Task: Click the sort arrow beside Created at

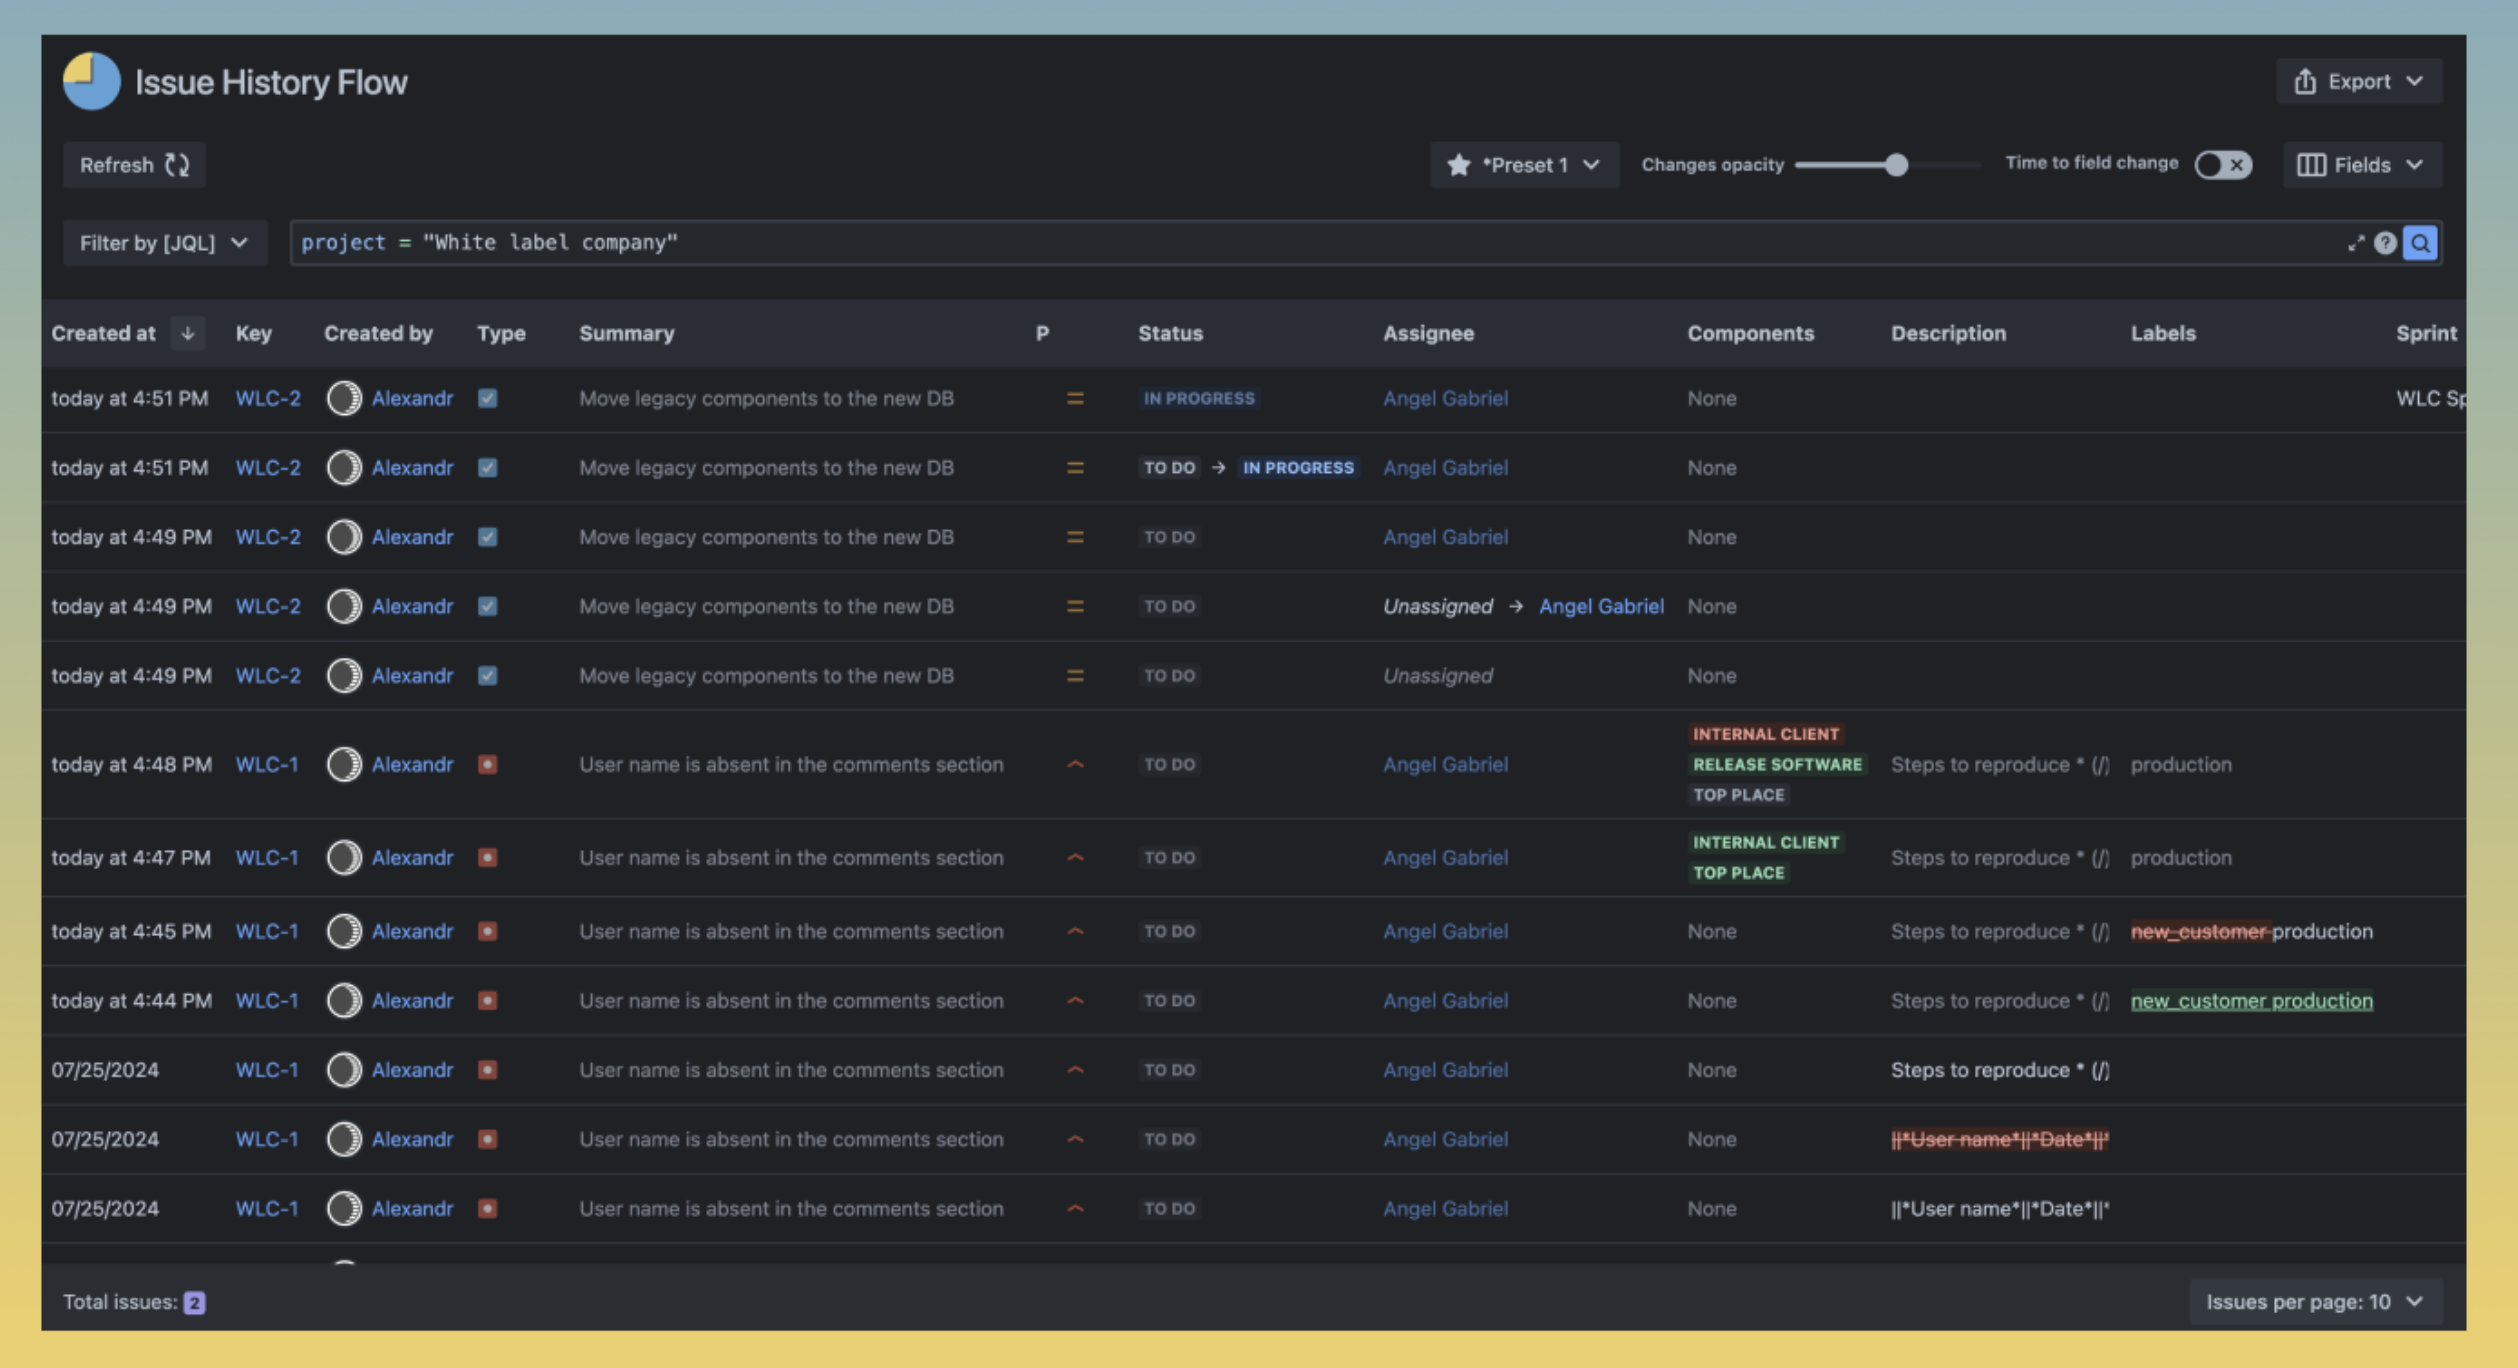Action: point(187,333)
